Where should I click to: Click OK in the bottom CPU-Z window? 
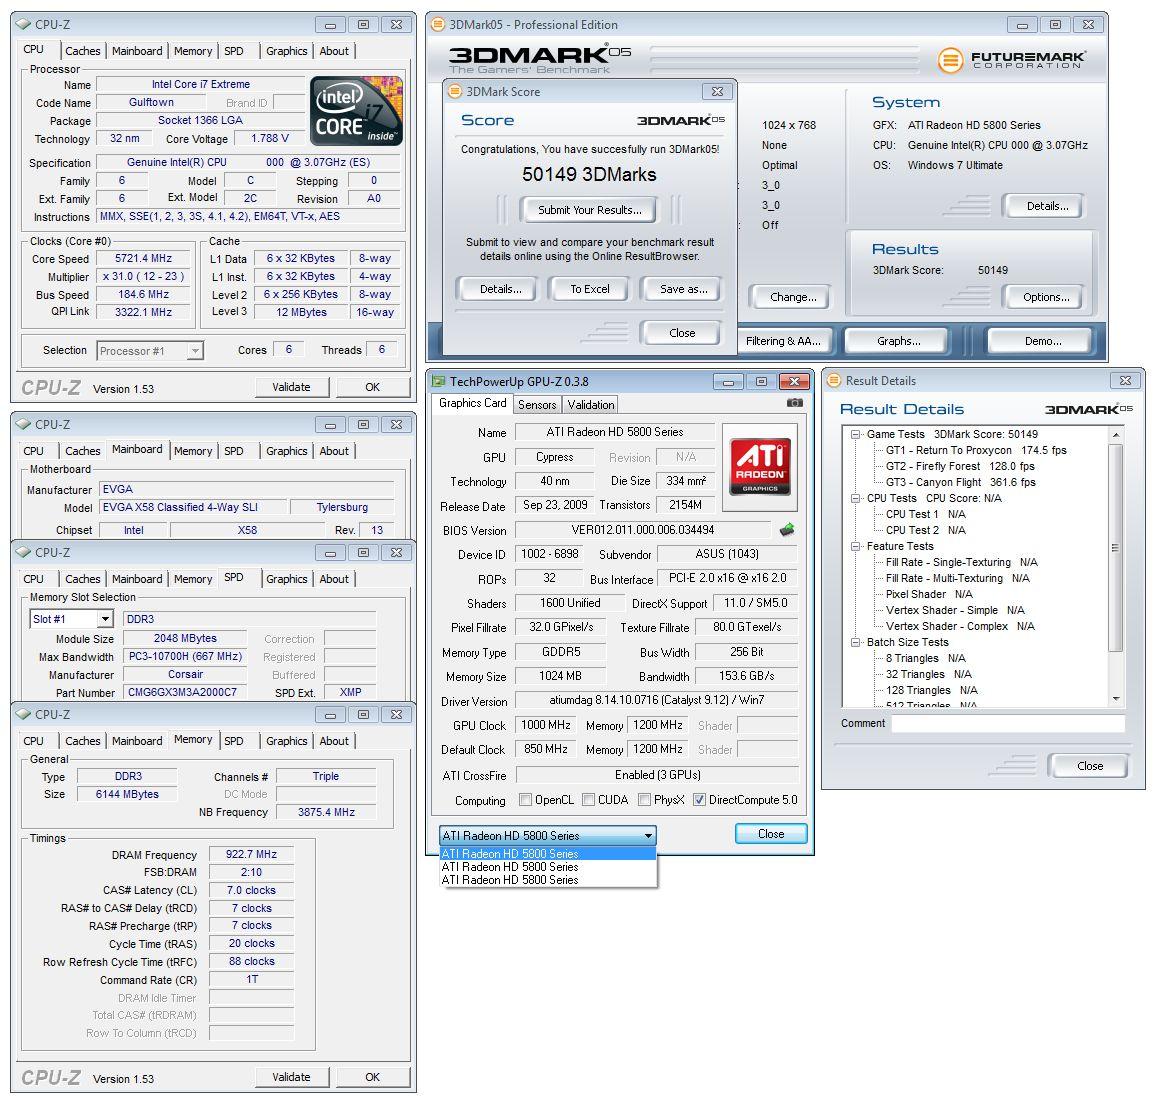pyautogui.click(x=373, y=1077)
